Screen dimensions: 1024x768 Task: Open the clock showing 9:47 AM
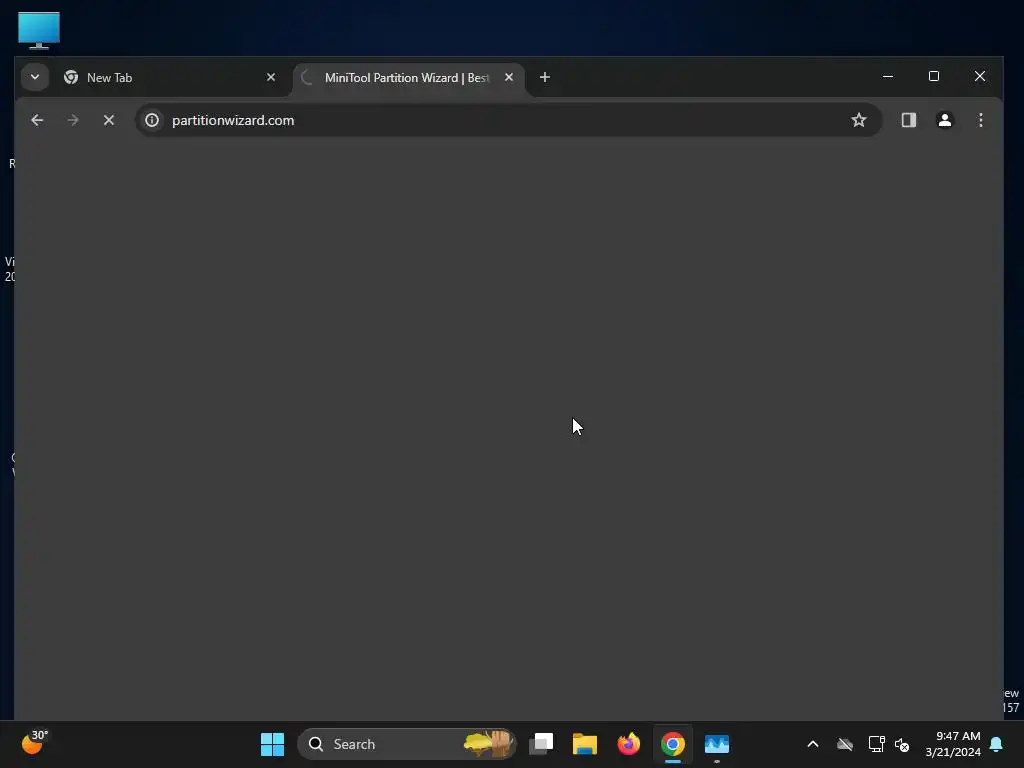click(953, 744)
